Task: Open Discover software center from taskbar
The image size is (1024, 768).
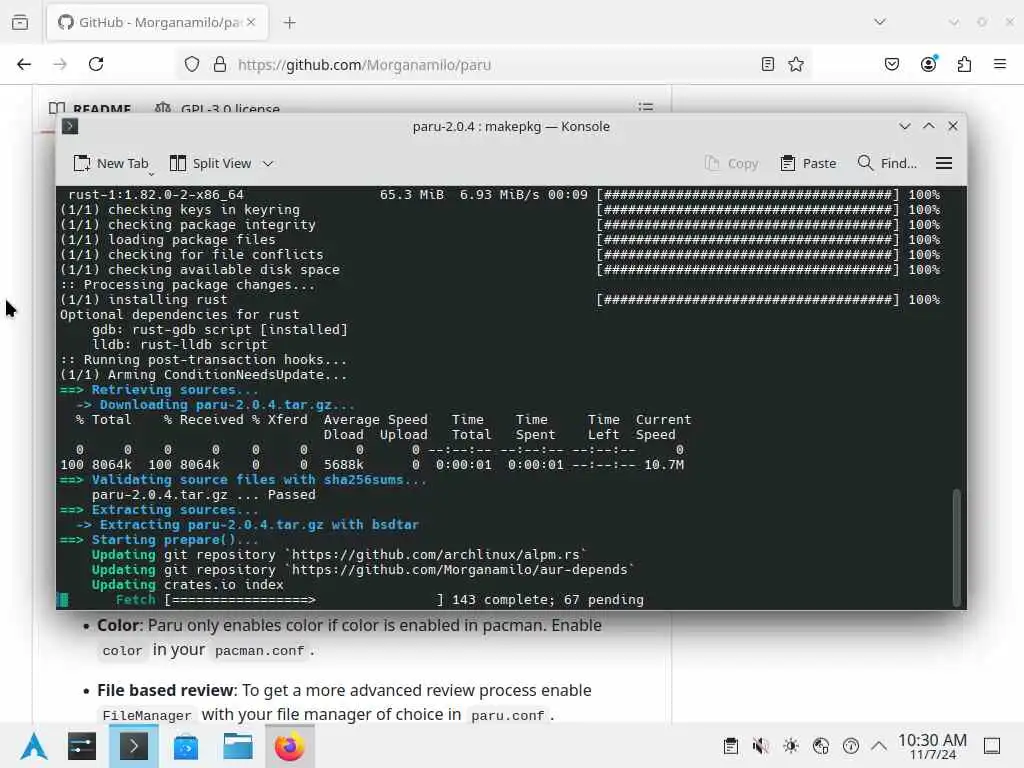Action: (186, 746)
